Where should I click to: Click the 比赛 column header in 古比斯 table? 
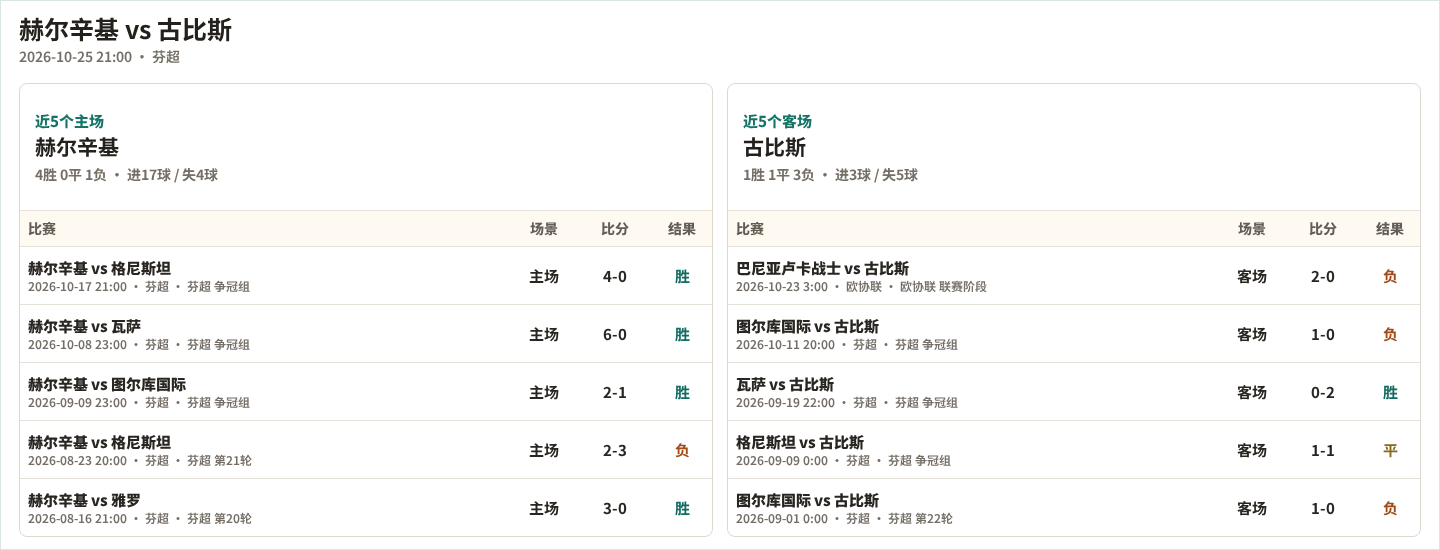[750, 229]
